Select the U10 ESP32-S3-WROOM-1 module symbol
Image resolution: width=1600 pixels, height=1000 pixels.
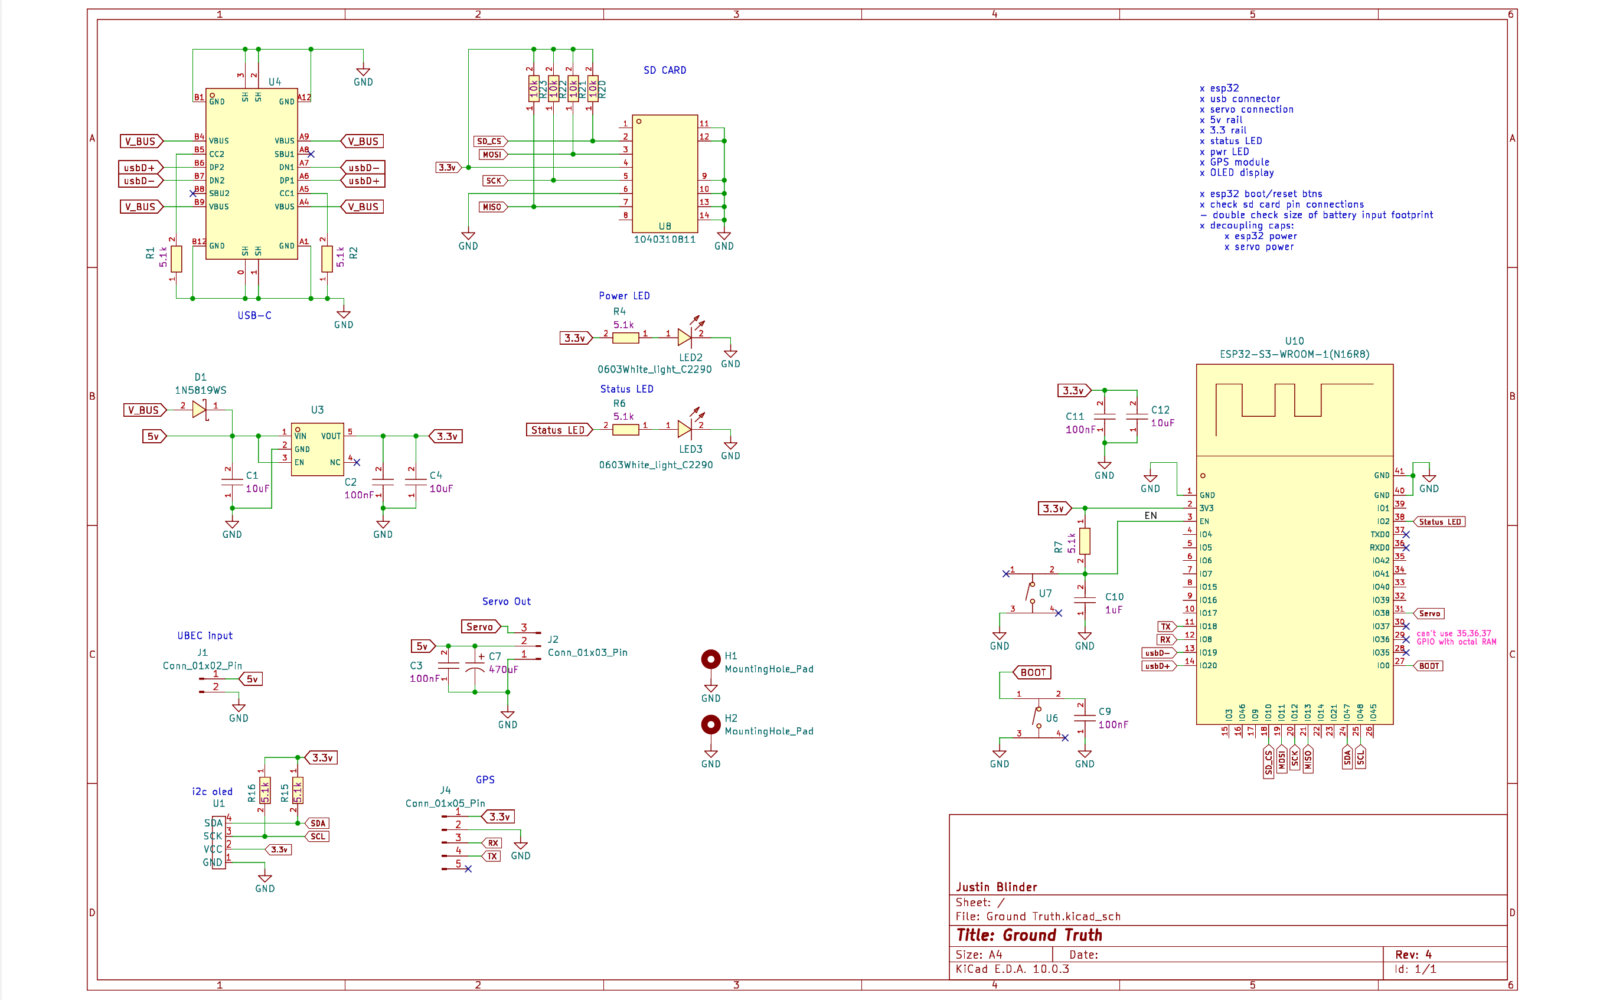1294,543
